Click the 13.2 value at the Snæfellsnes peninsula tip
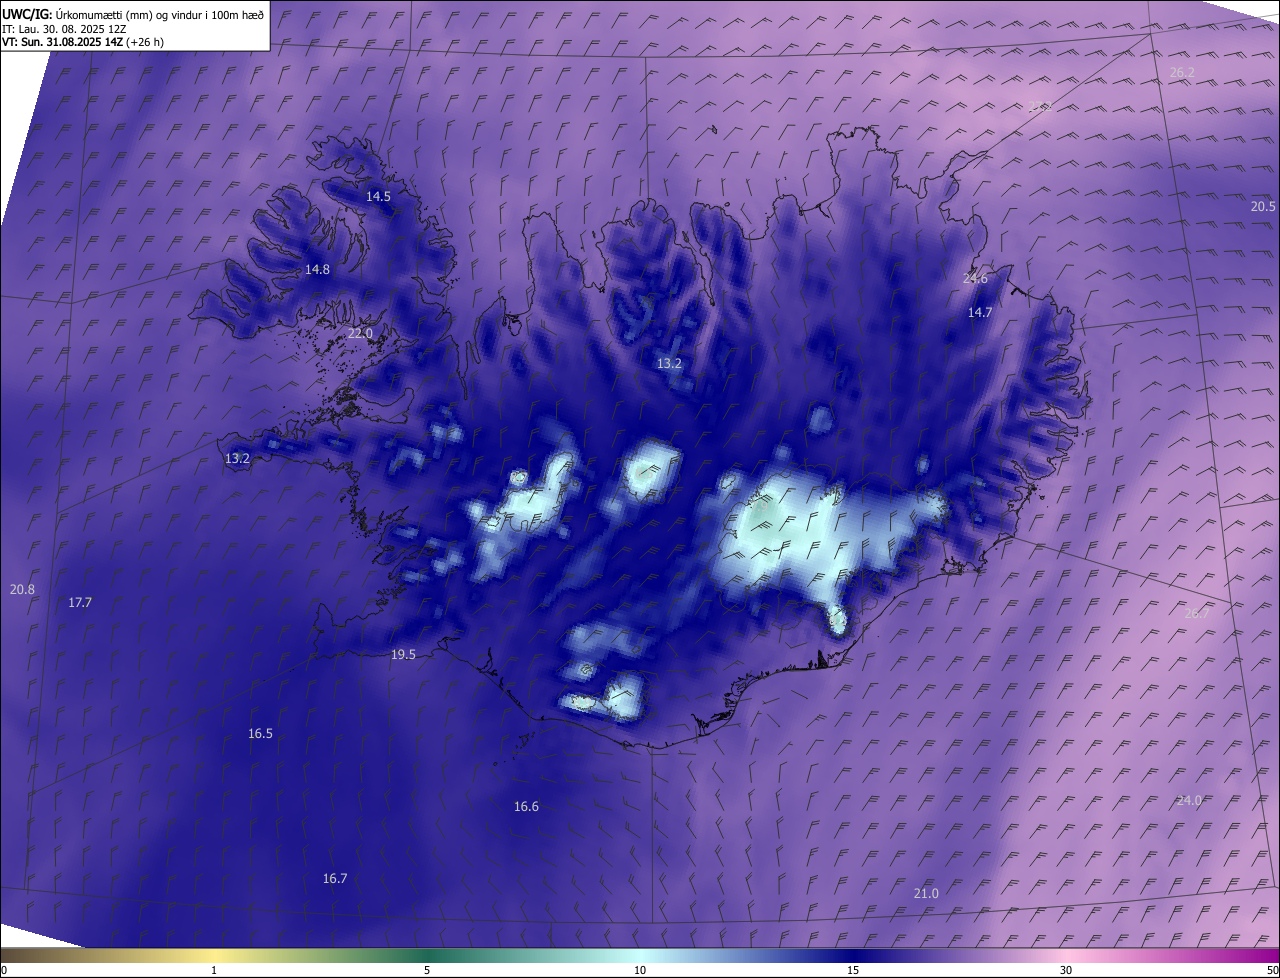Image resolution: width=1280 pixels, height=978 pixels. tap(237, 459)
